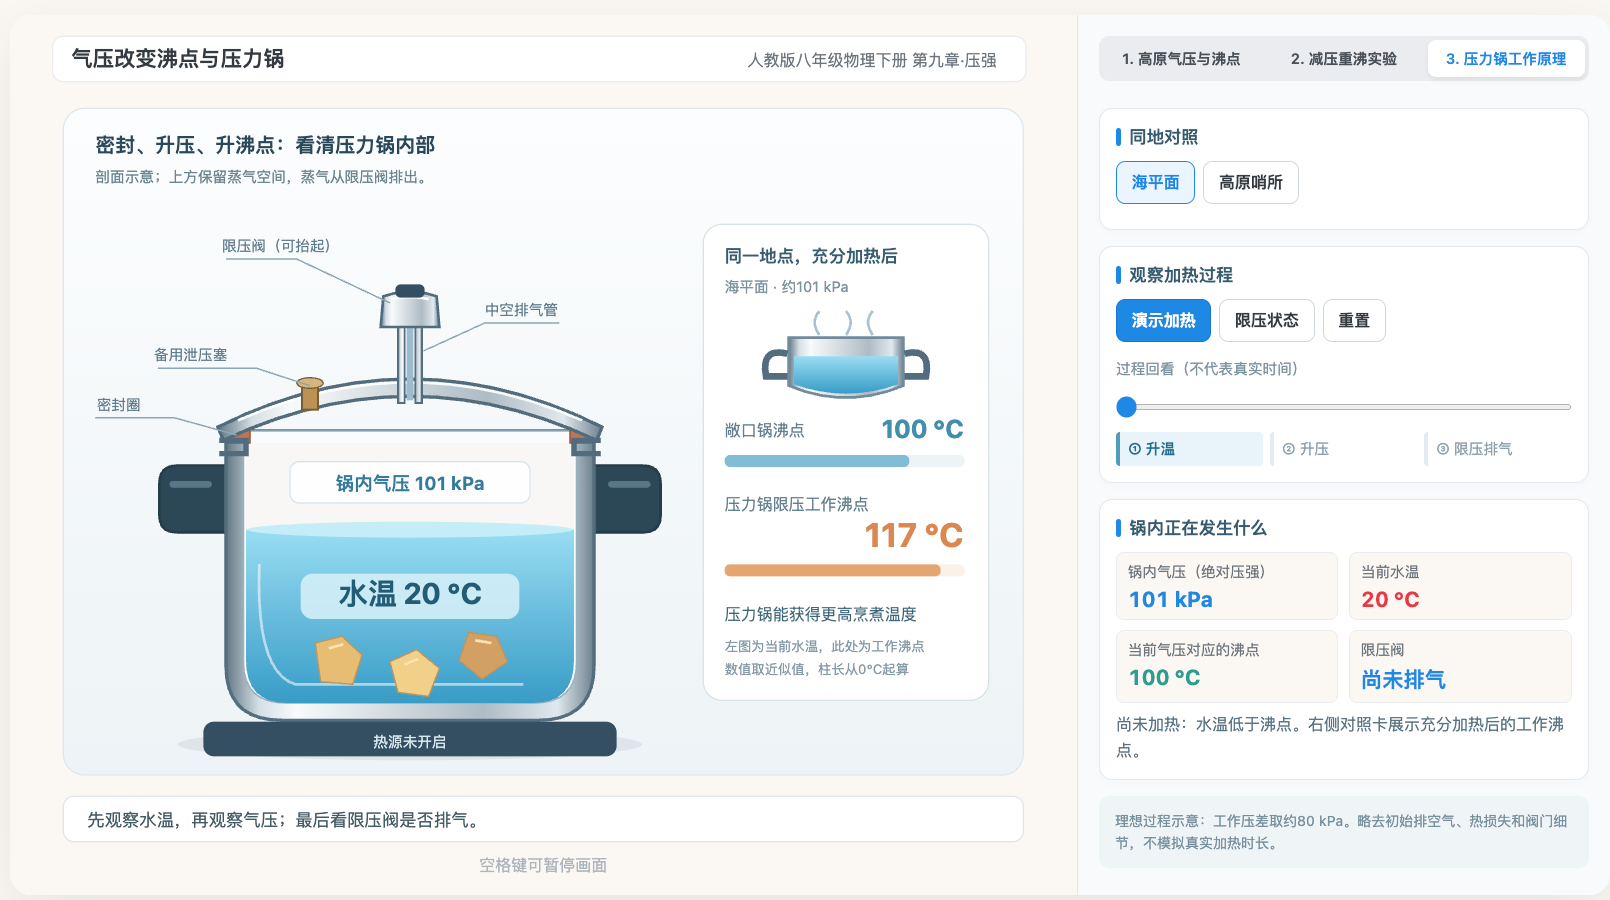This screenshot has width=1610, height=900.
Task: Click the 空格键可暂停画面 hint
Action: click(543, 865)
